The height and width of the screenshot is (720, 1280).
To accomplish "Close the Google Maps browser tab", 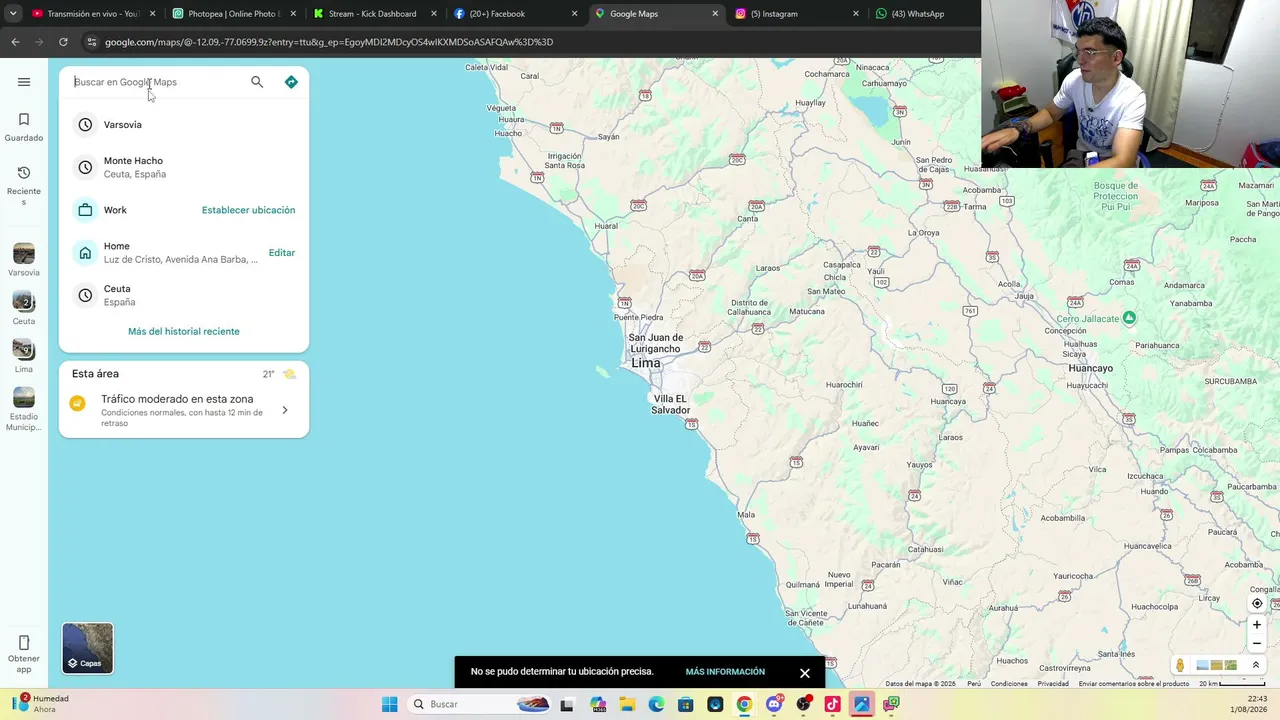I will click(715, 14).
